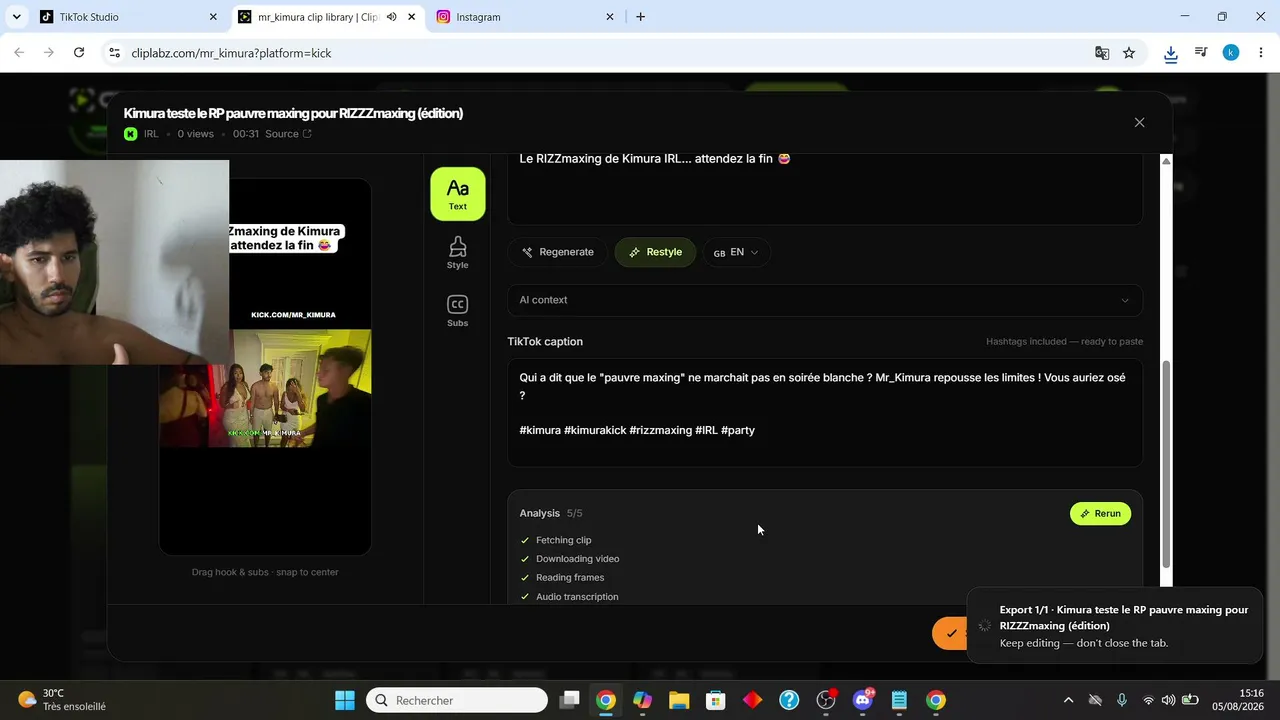Open the Discord taskbar icon
The width and height of the screenshot is (1280, 720).
tap(863, 700)
